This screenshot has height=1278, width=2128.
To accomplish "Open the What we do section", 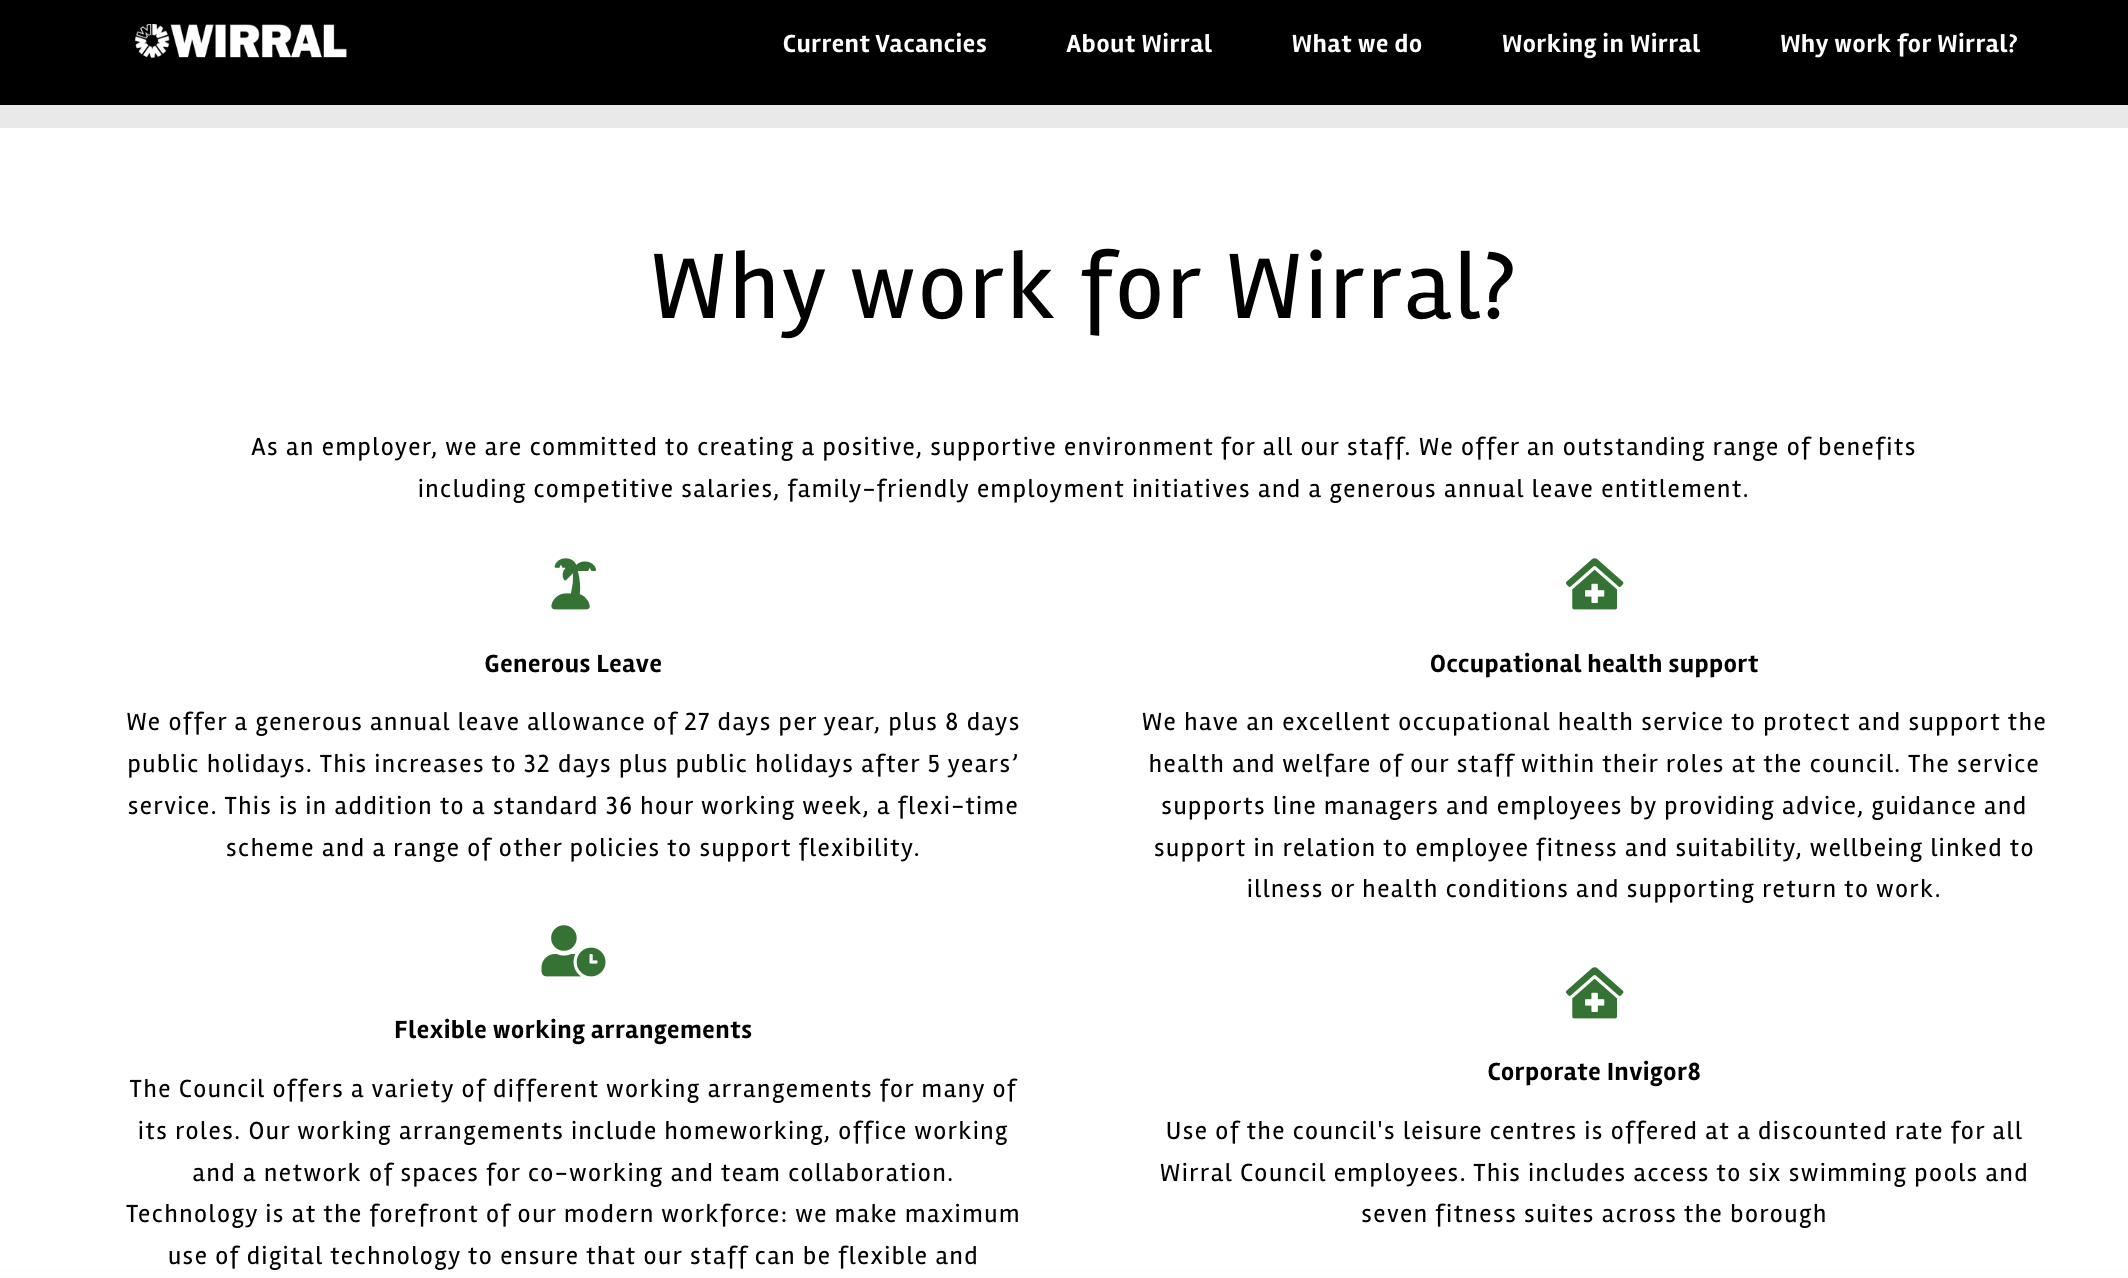I will click(x=1356, y=44).
